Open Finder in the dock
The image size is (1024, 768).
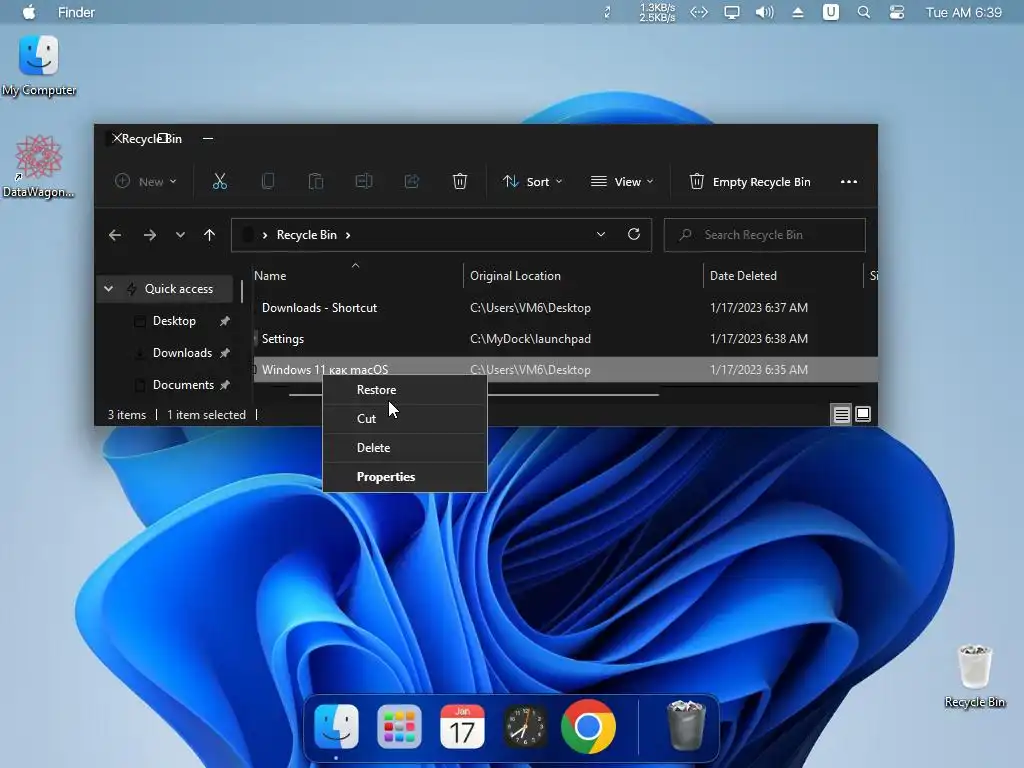pyautogui.click(x=336, y=726)
